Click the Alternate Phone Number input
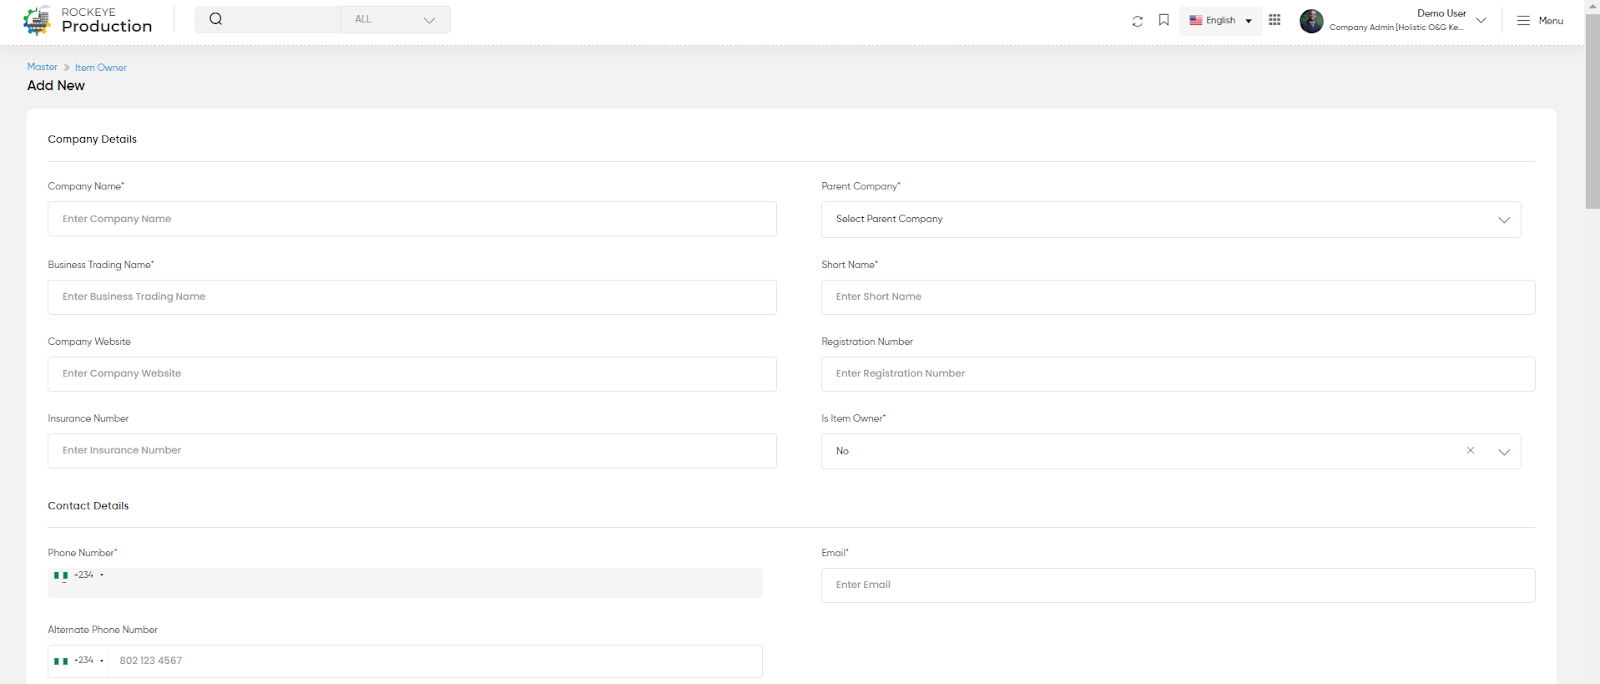This screenshot has width=1600, height=684. pos(435,661)
